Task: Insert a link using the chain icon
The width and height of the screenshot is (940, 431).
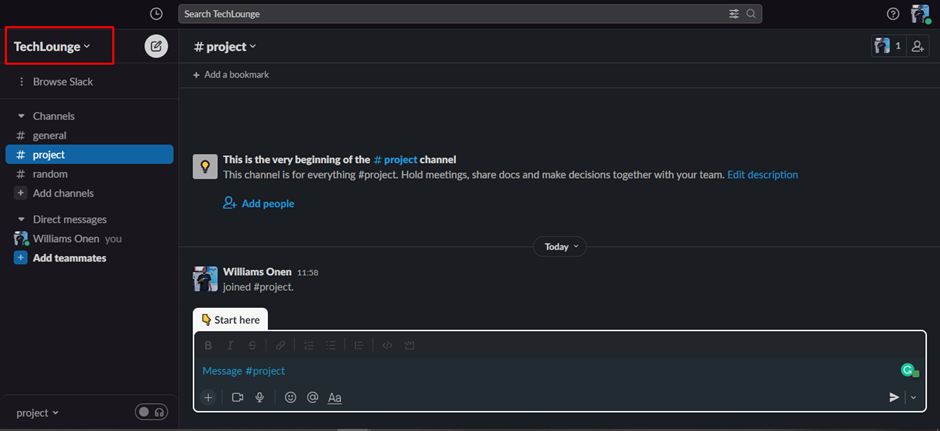Action: click(280, 345)
